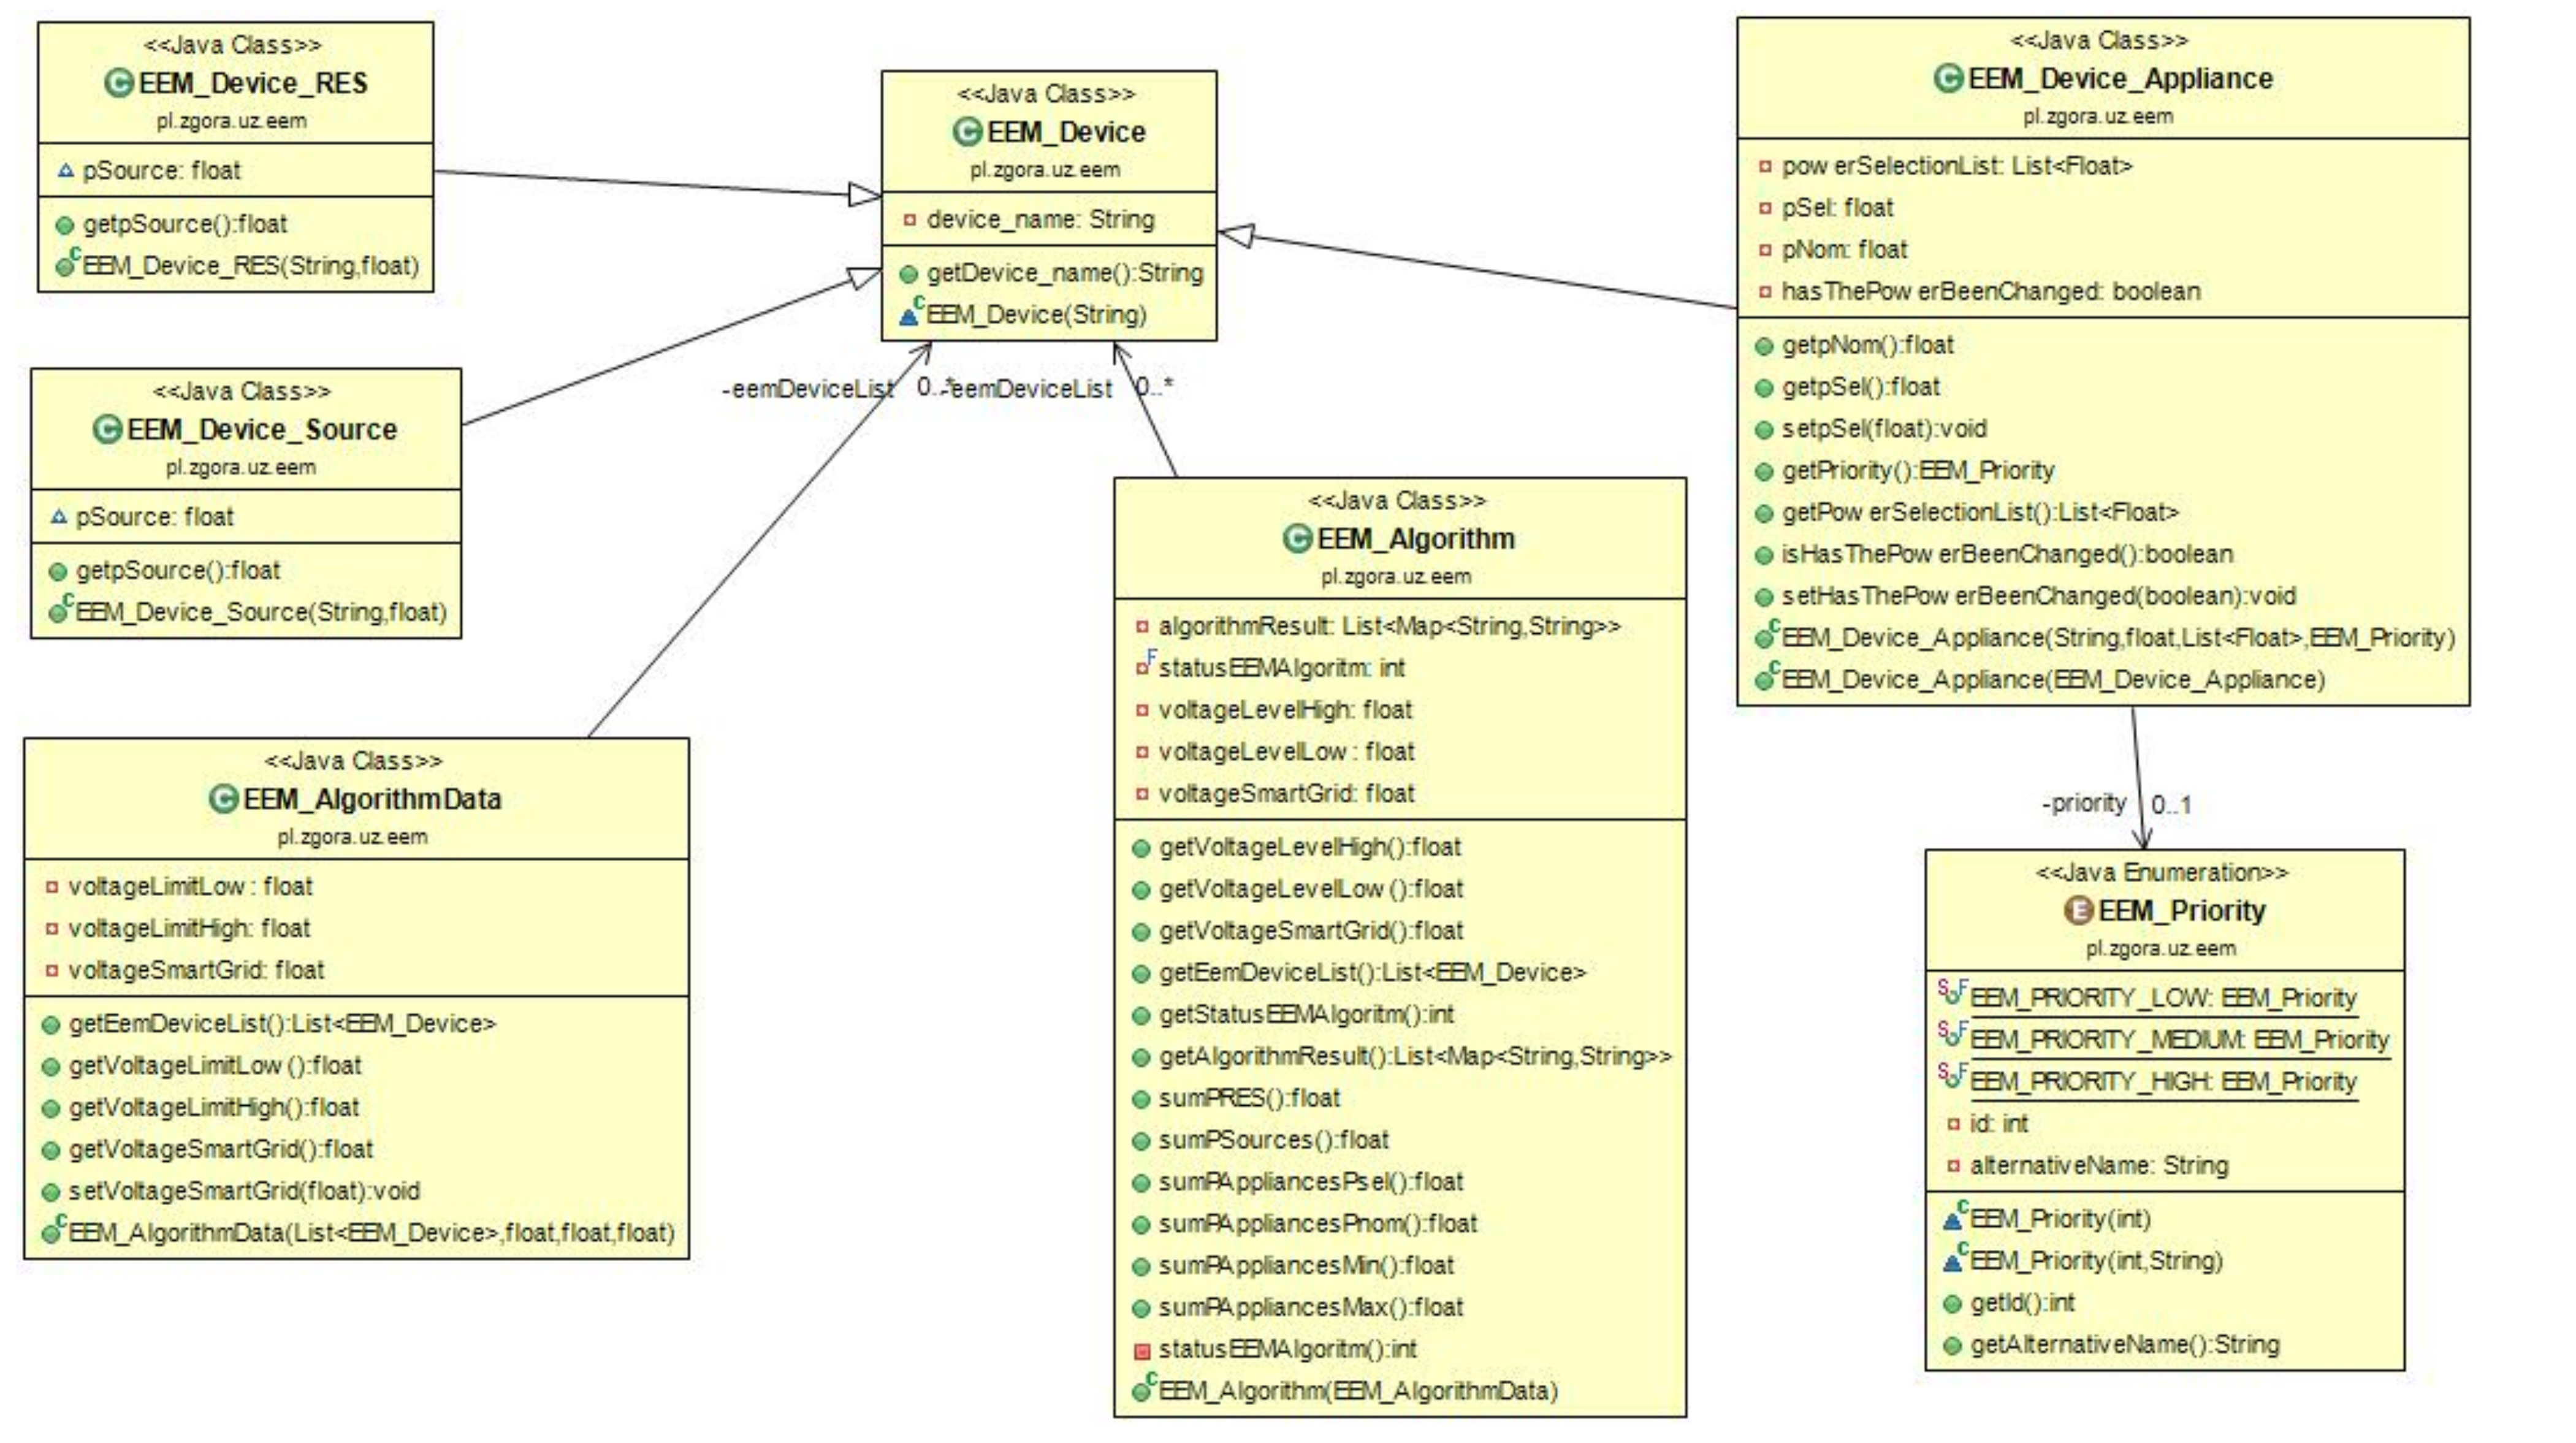Click the EEM_Device_Appliance class icon
This screenshot has width=2576, height=1443.
(1948, 78)
